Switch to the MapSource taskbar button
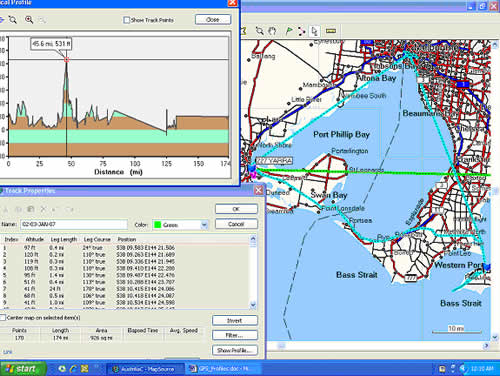 [x=145, y=369]
